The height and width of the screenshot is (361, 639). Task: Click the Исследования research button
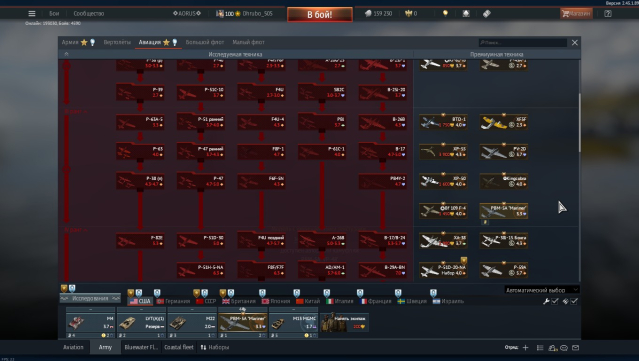coord(90,298)
